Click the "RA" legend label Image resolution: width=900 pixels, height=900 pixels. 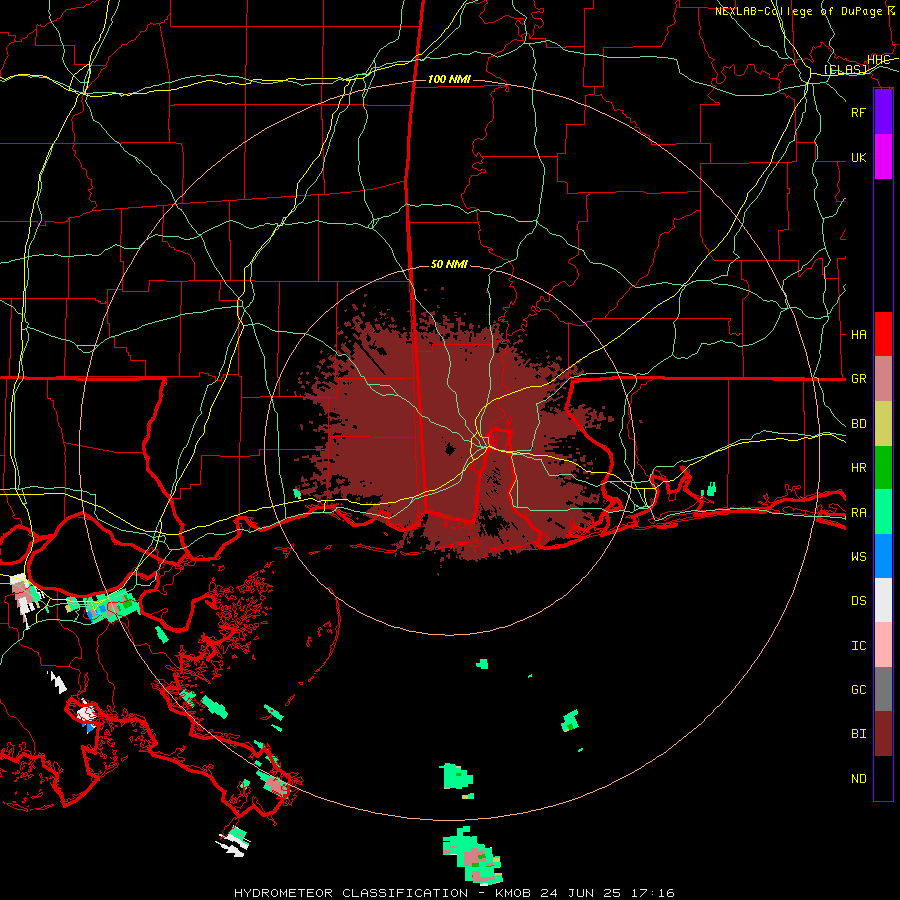pyautogui.click(x=858, y=513)
